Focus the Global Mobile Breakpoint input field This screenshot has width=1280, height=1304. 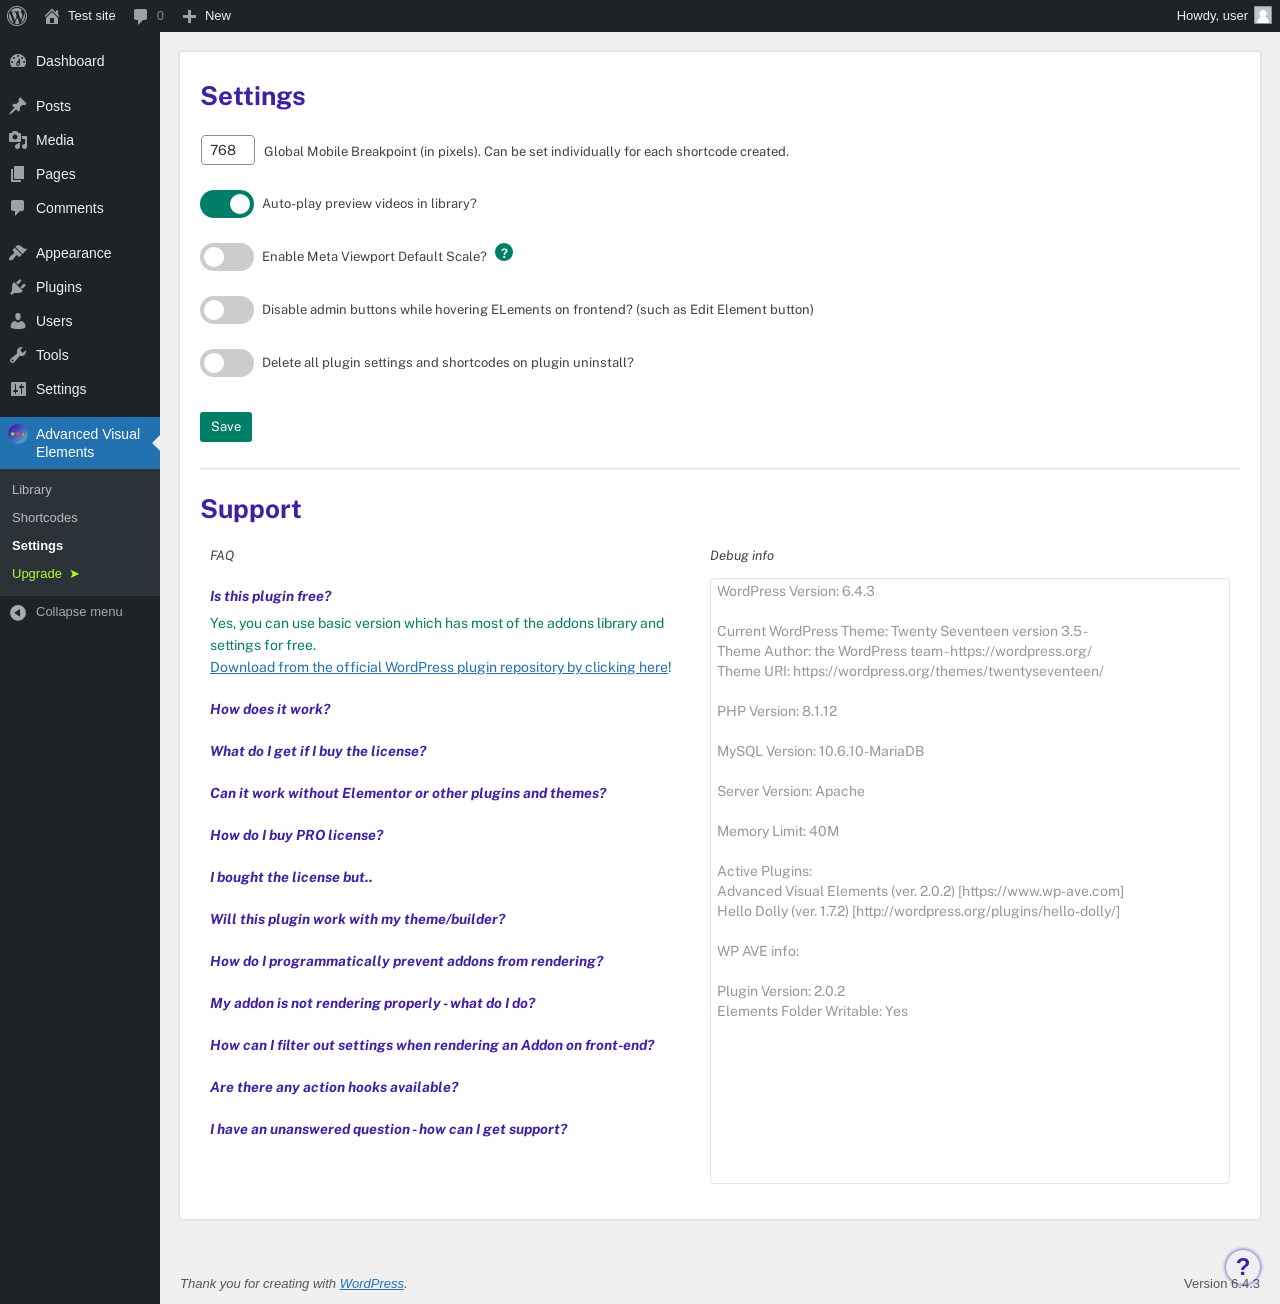coord(228,150)
